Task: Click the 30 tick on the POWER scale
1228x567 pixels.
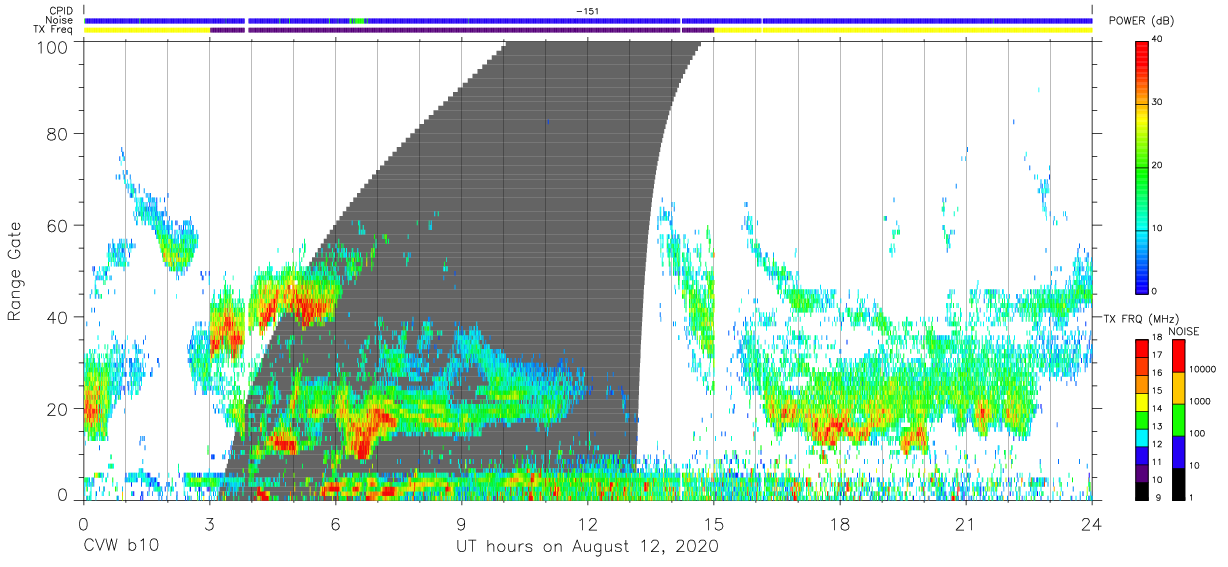Action: coord(1157,103)
